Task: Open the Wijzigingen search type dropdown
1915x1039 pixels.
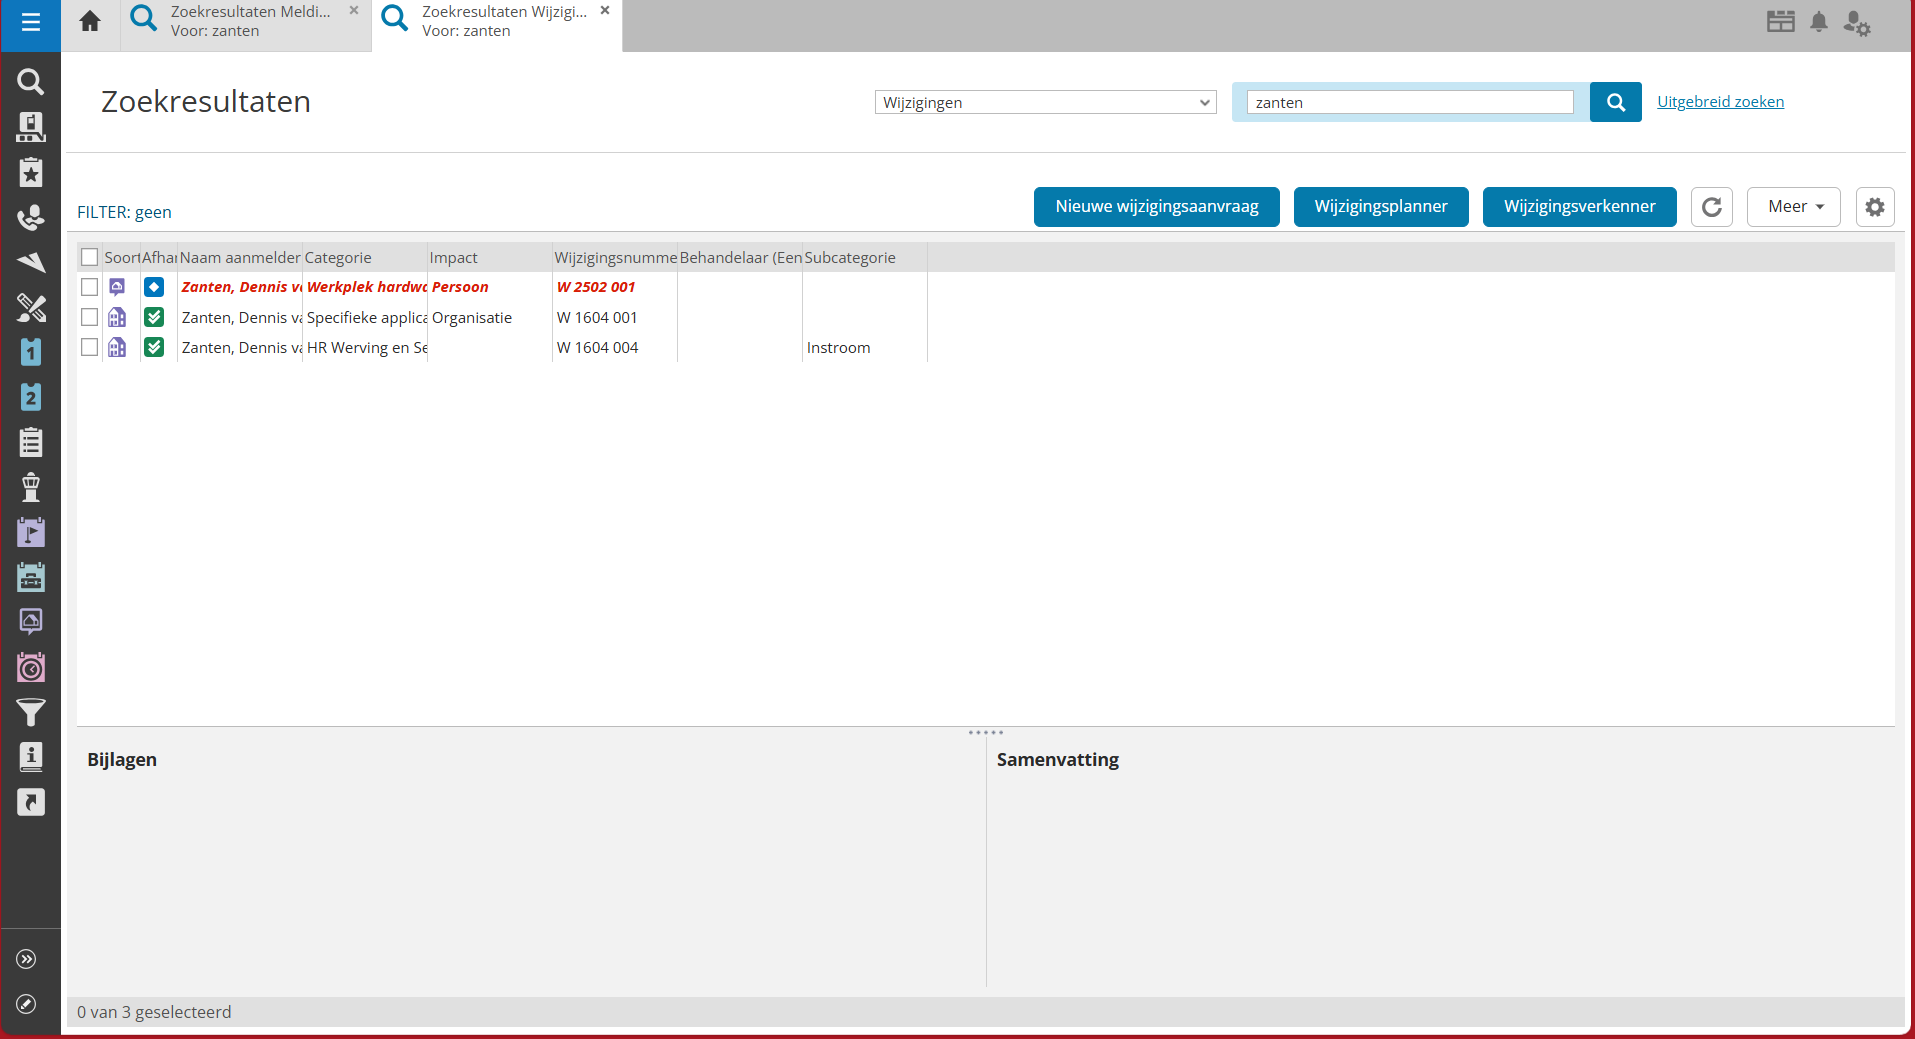Action: click(1045, 102)
